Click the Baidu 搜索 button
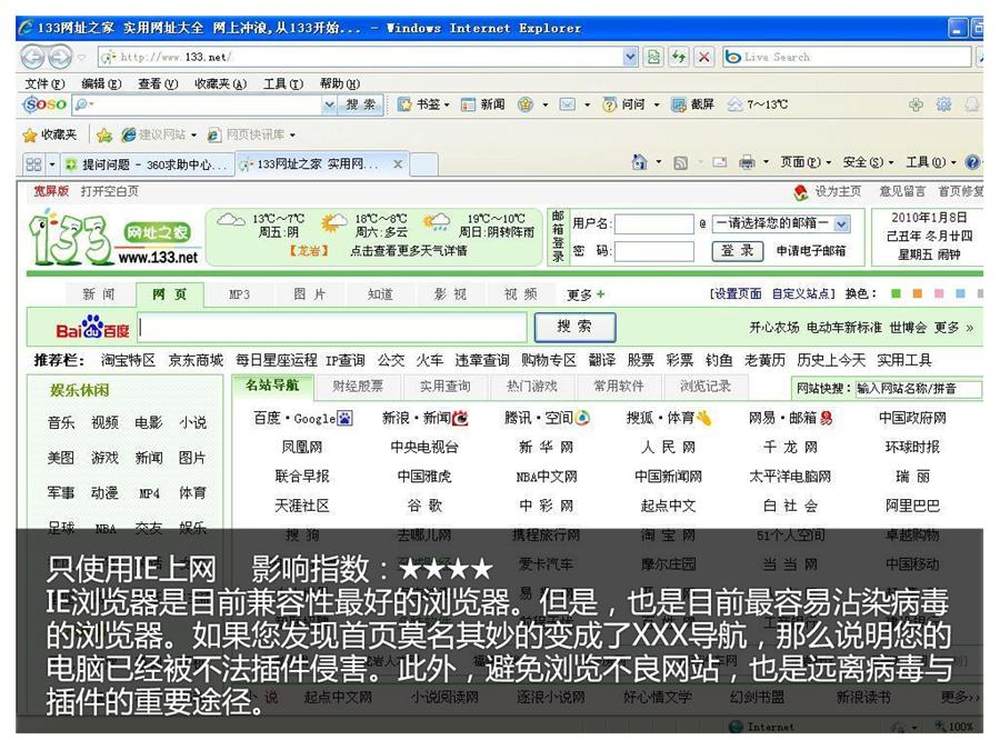Image resolution: width=1000 pixels, height=750 pixels. coord(575,327)
